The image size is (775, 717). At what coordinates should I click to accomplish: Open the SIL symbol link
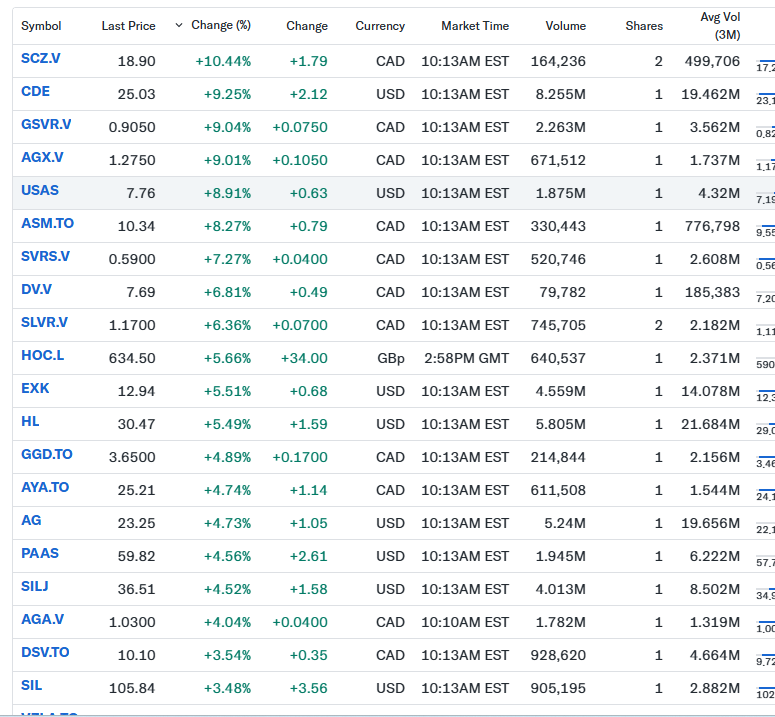point(31,685)
